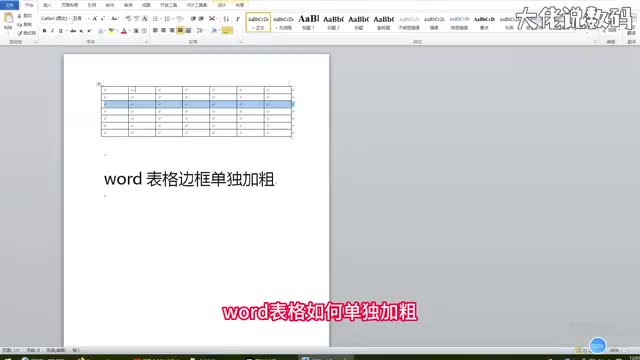Click the Shrink Font icon
Viewport: 640px width, 360px height.
click(103, 18)
